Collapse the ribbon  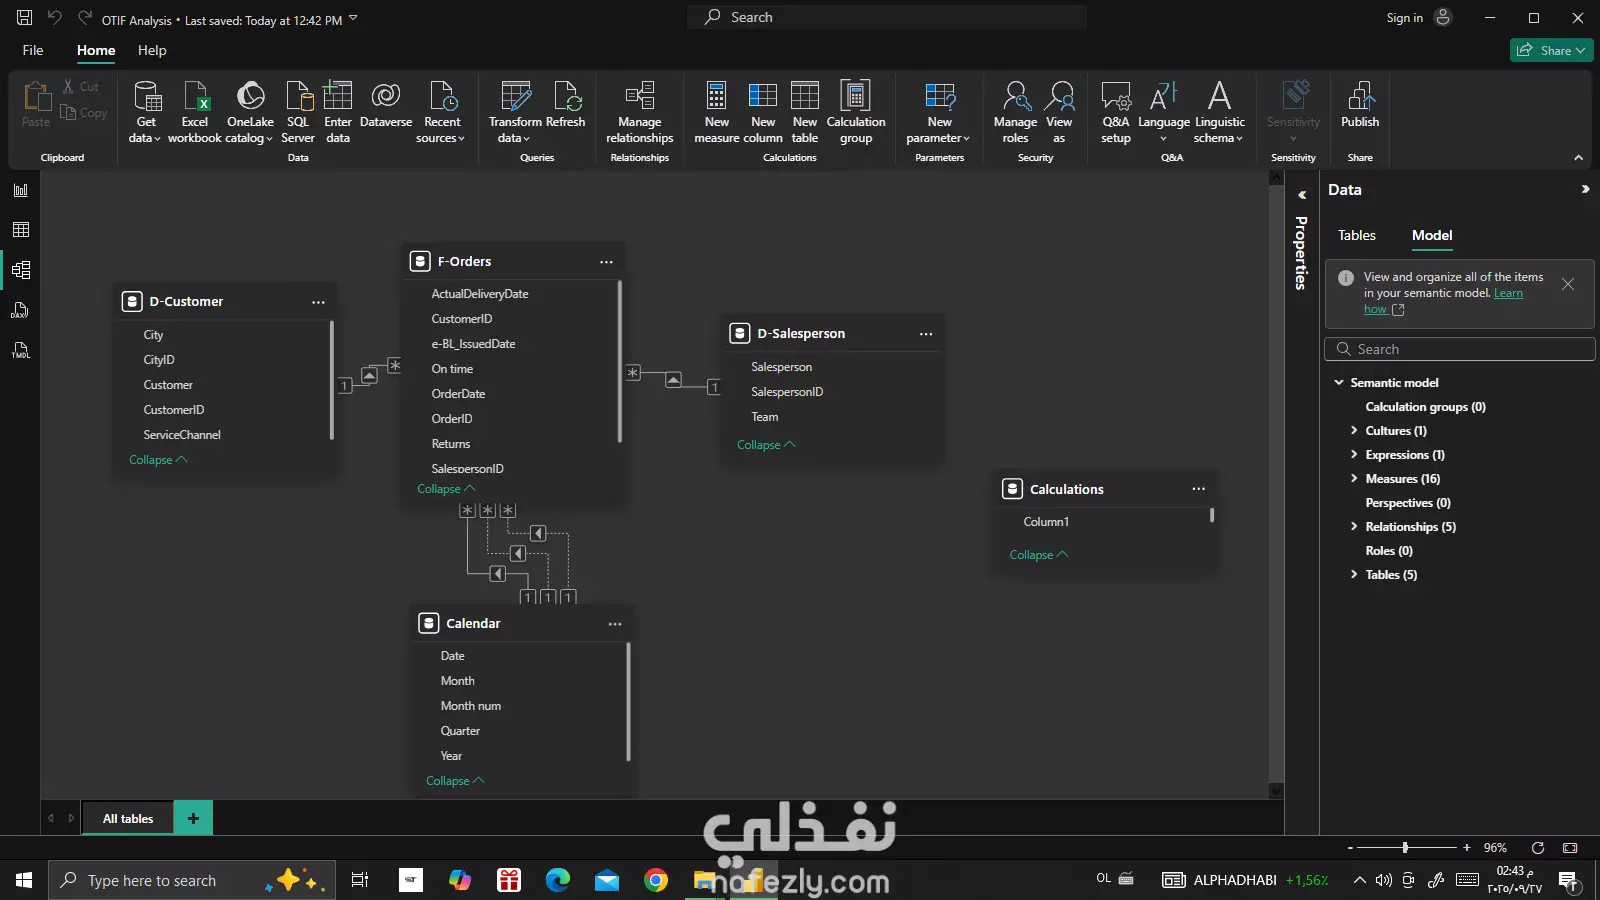(1578, 157)
